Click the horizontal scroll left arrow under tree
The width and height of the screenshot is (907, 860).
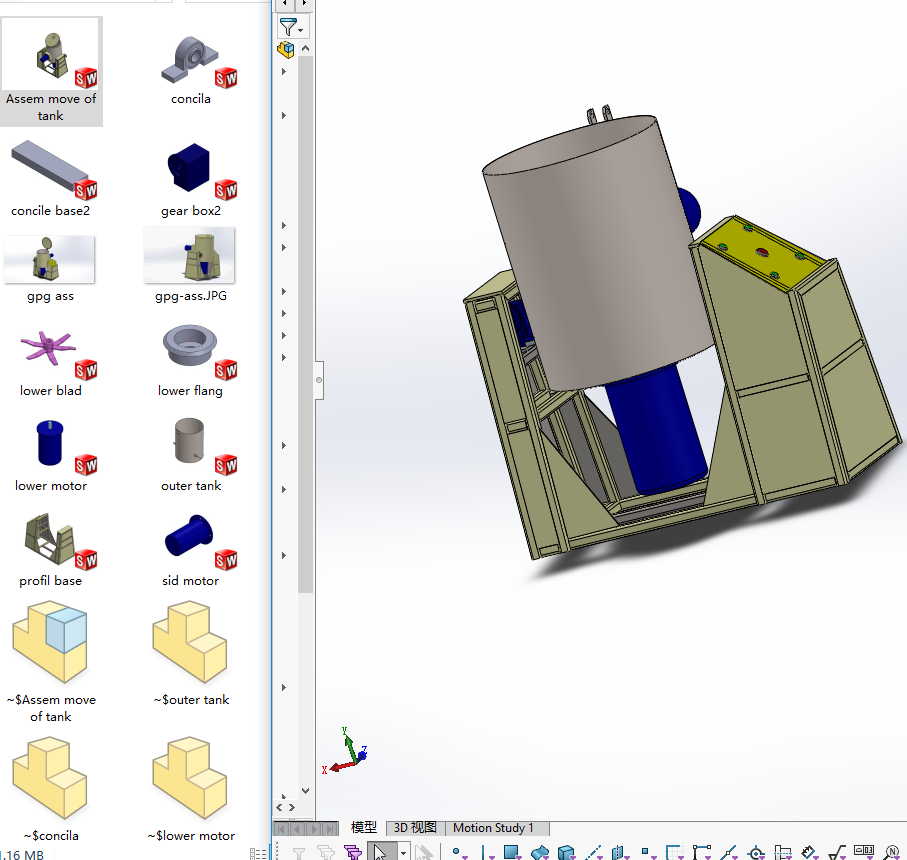(279, 807)
